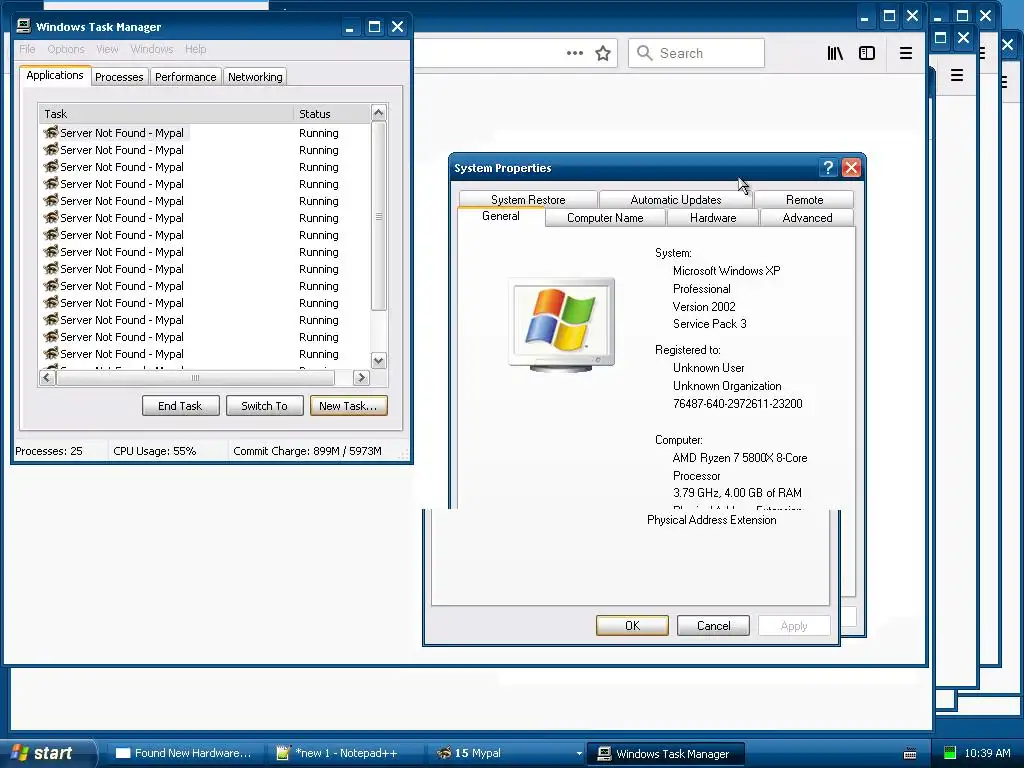Click the product ID 76487-640-2972611-23200
This screenshot has width=1024, height=768.
tap(737, 404)
